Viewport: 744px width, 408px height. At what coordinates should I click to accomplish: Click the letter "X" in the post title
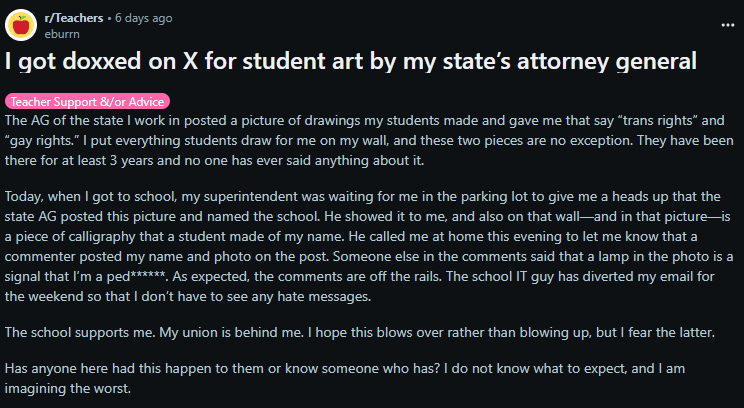coord(190,61)
